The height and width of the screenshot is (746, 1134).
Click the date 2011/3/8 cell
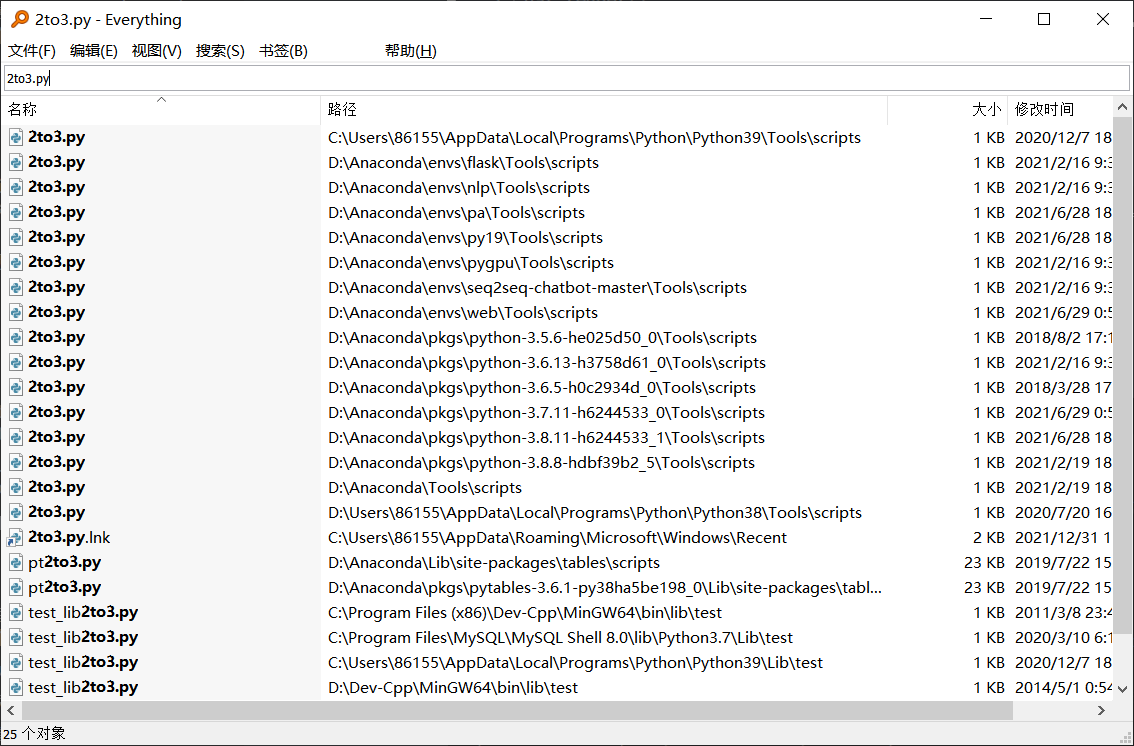(x=1062, y=613)
